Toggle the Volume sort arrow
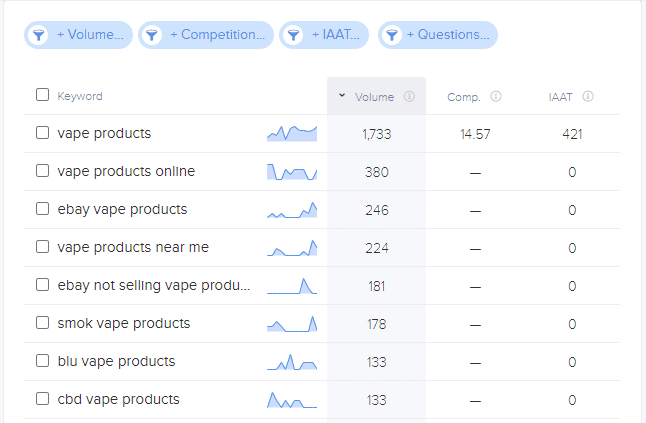This screenshot has width=646, height=423. pyautogui.click(x=342, y=96)
